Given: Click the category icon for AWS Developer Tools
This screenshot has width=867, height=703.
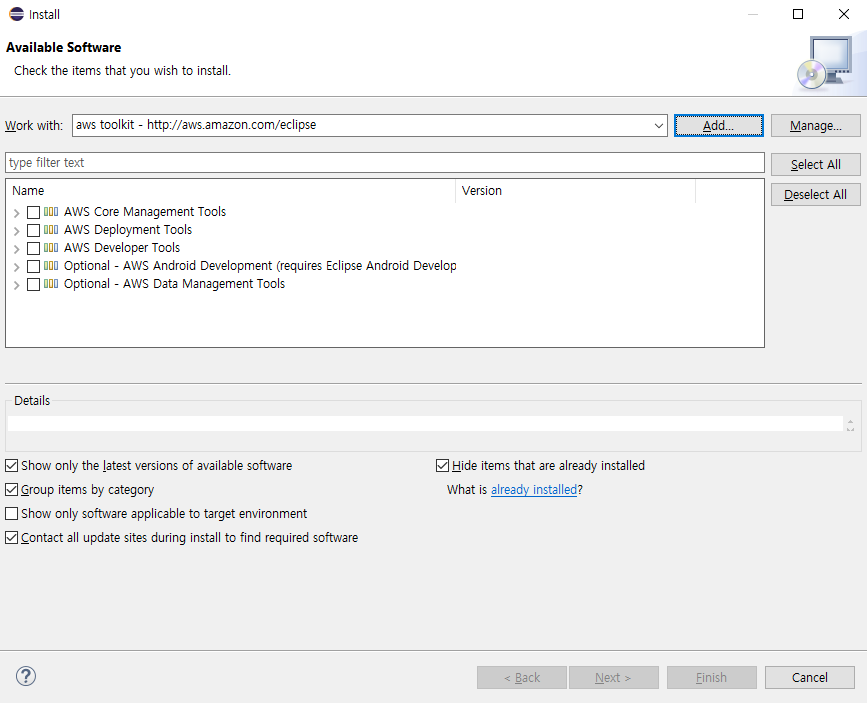Looking at the screenshot, I should (51, 247).
